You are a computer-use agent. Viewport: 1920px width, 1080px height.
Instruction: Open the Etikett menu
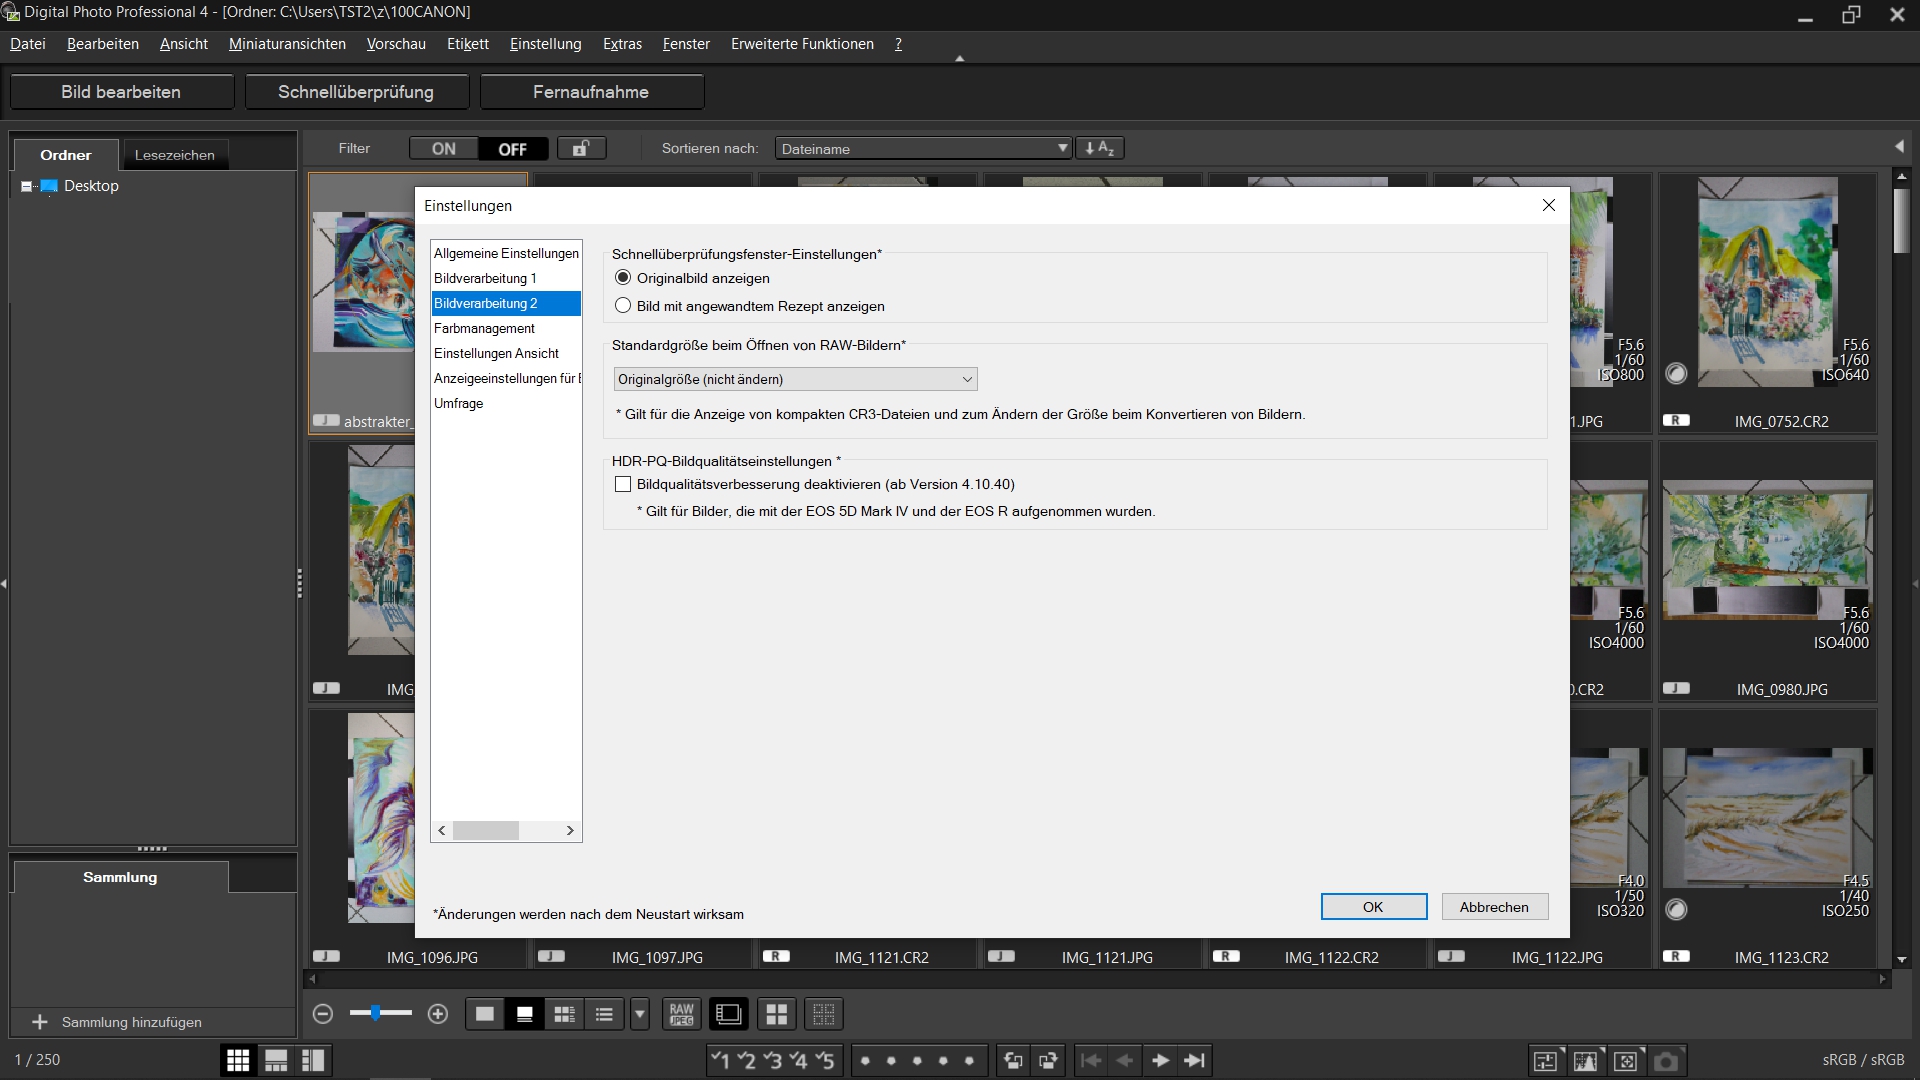tap(468, 44)
